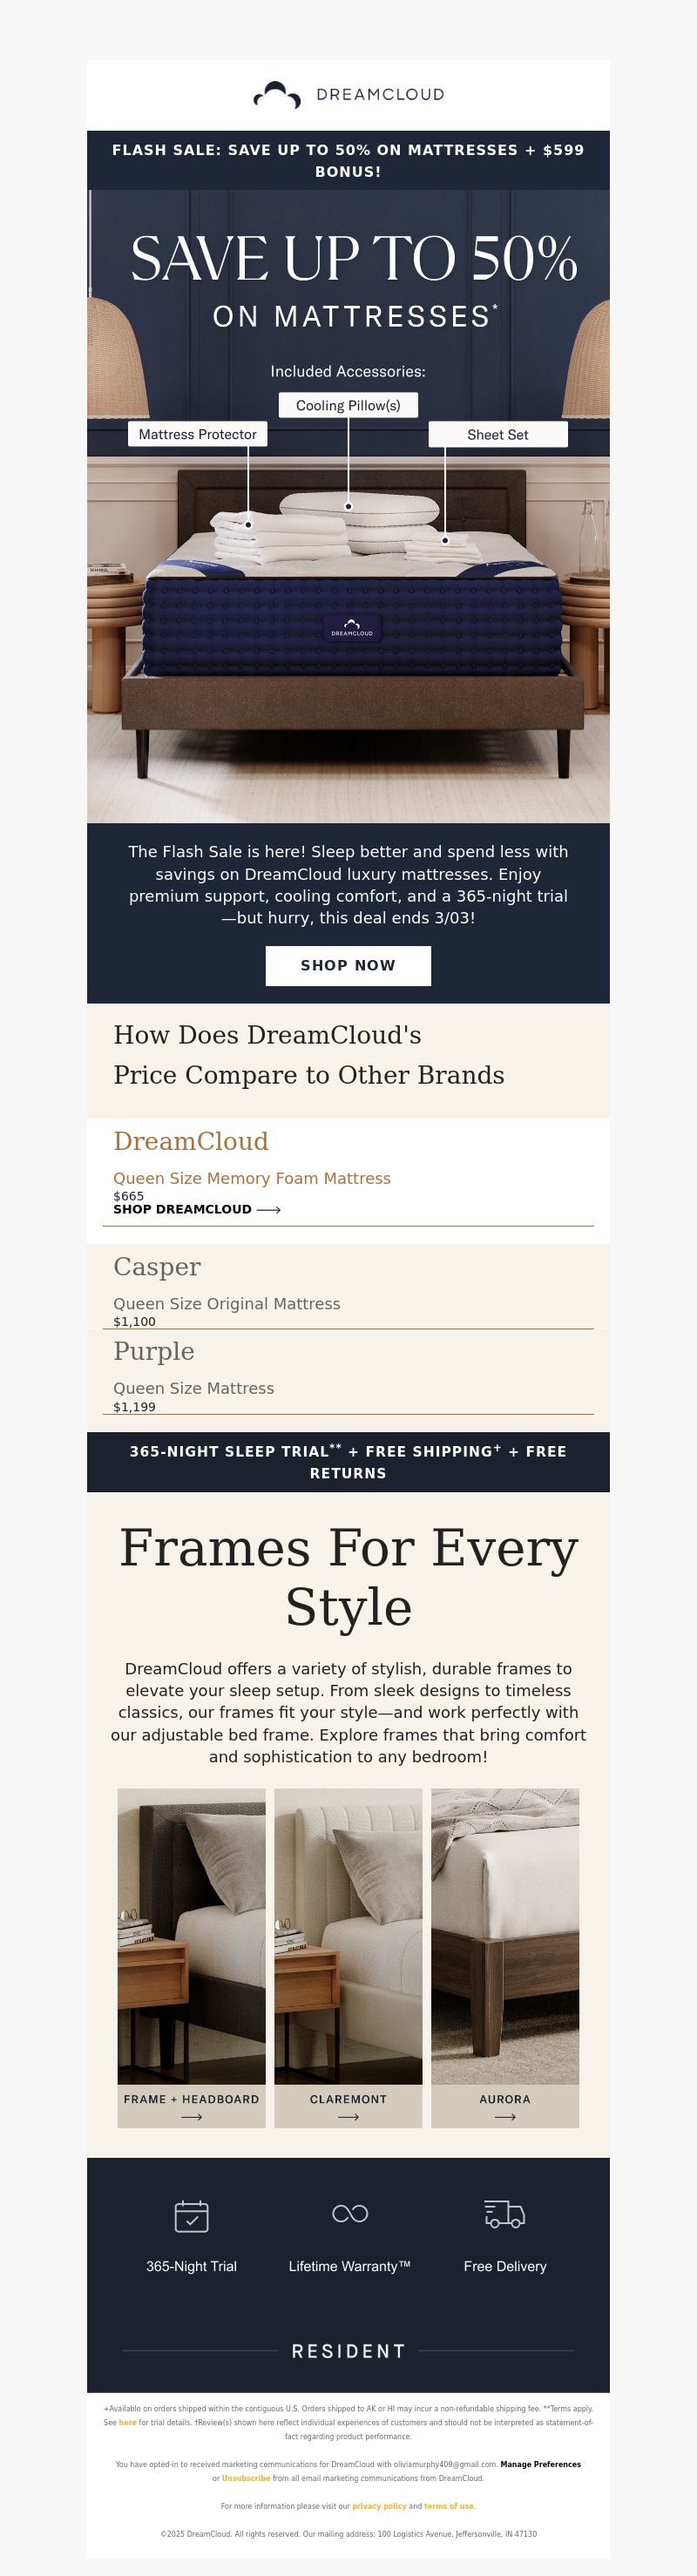Click Manage Preferences in the footer
The width and height of the screenshot is (697, 2576).
[x=540, y=2464]
